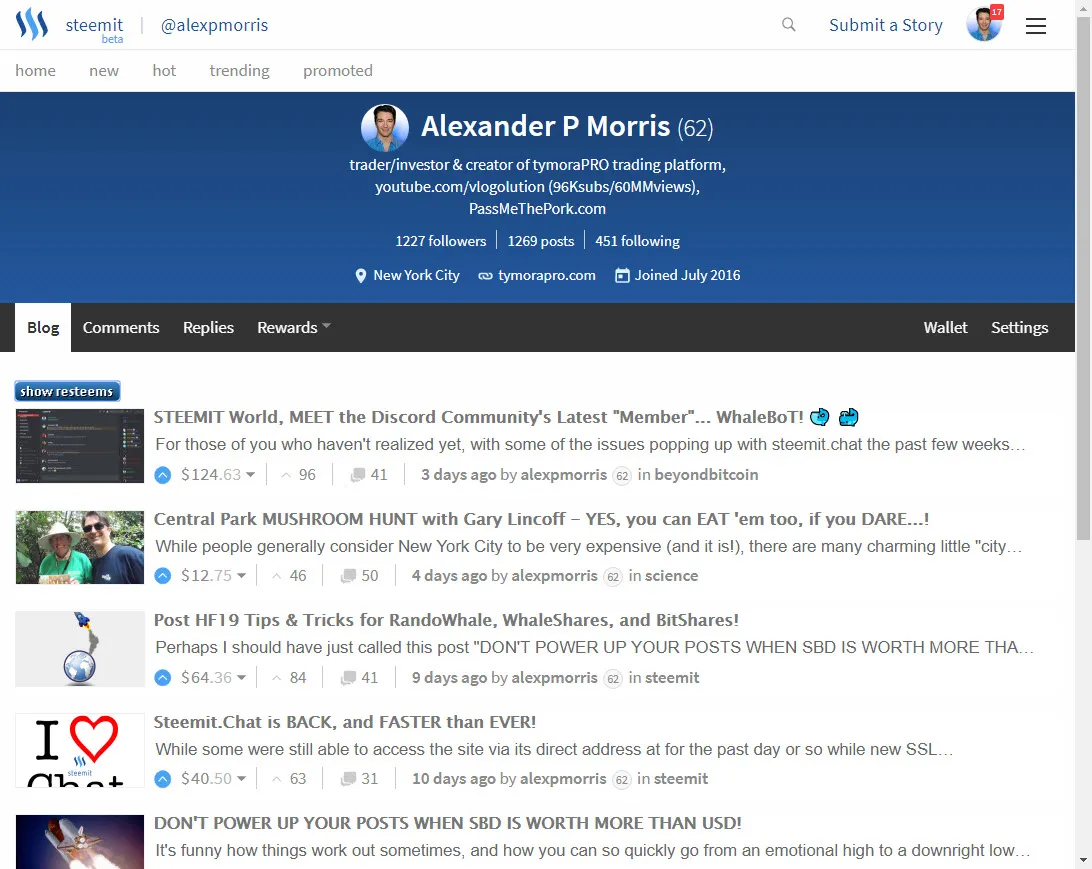Click the location pin icon beside New York City
1092x869 pixels.
[361, 276]
